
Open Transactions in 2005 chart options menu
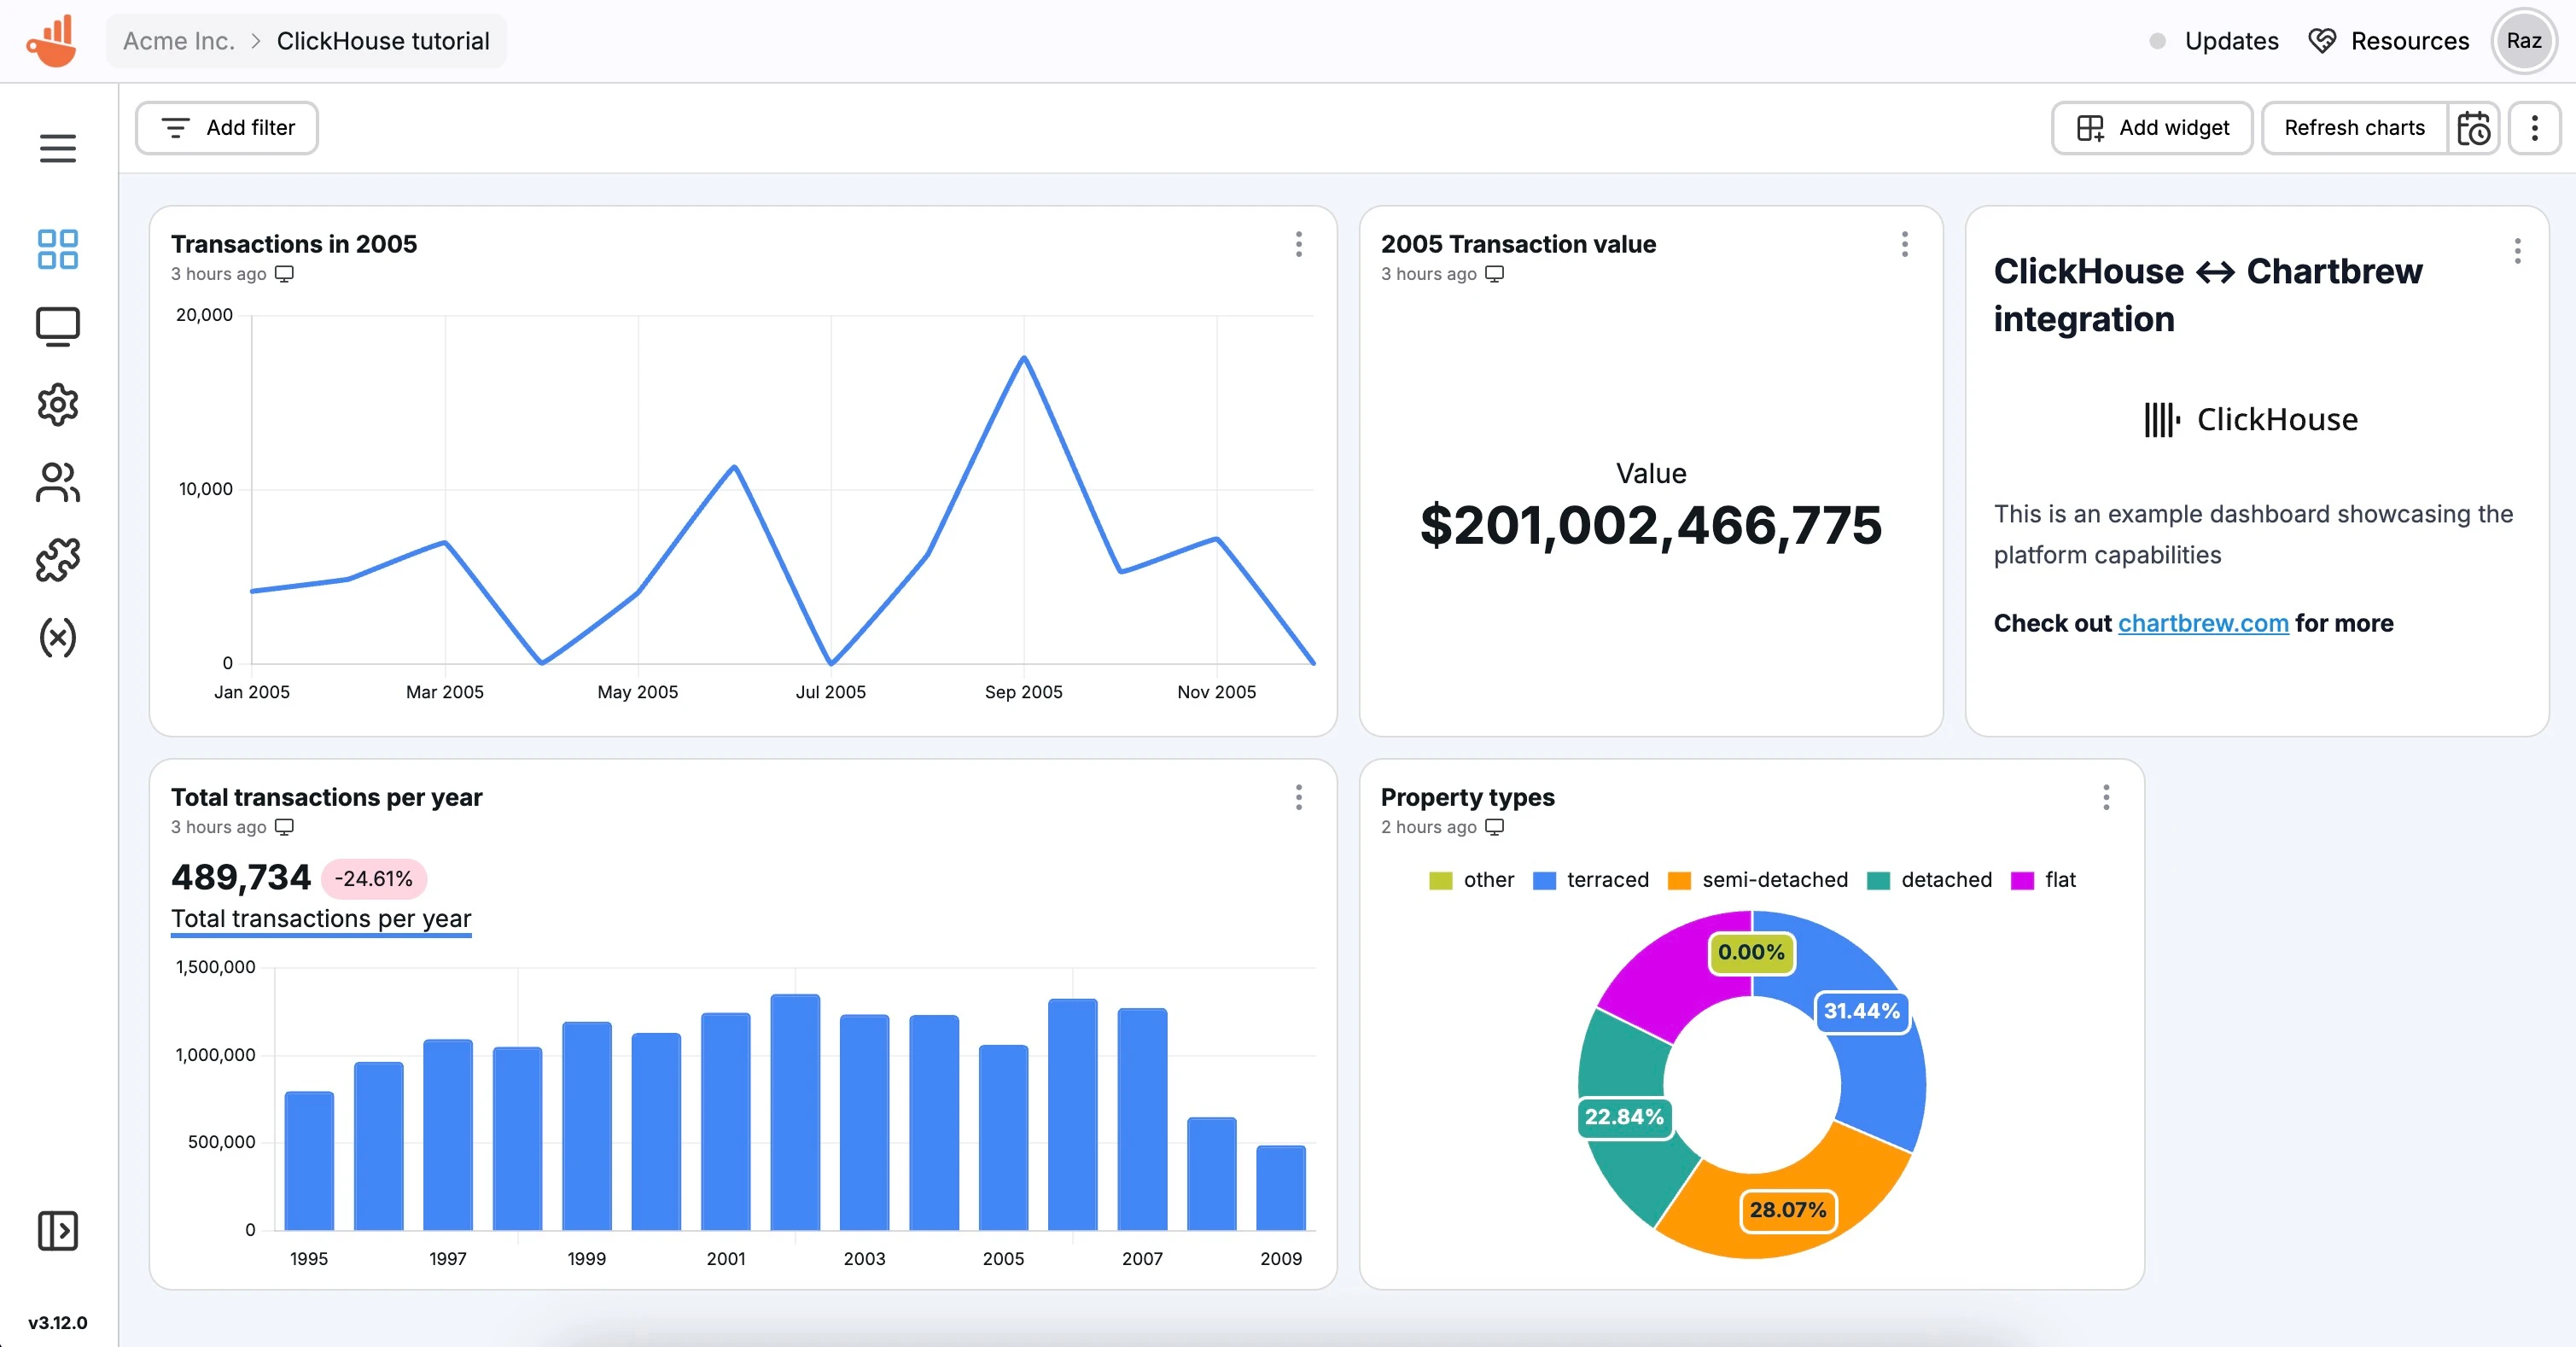[x=1299, y=244]
